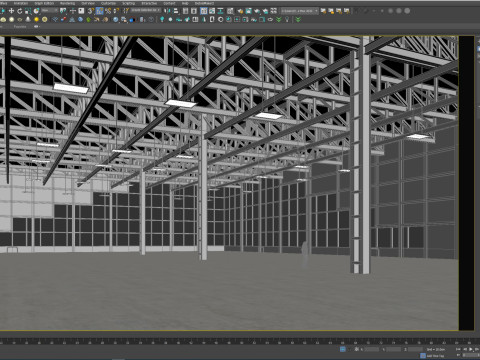Open Edit Named Selection Sets
This screenshot has height=360, width=480.
[x=126, y=11]
